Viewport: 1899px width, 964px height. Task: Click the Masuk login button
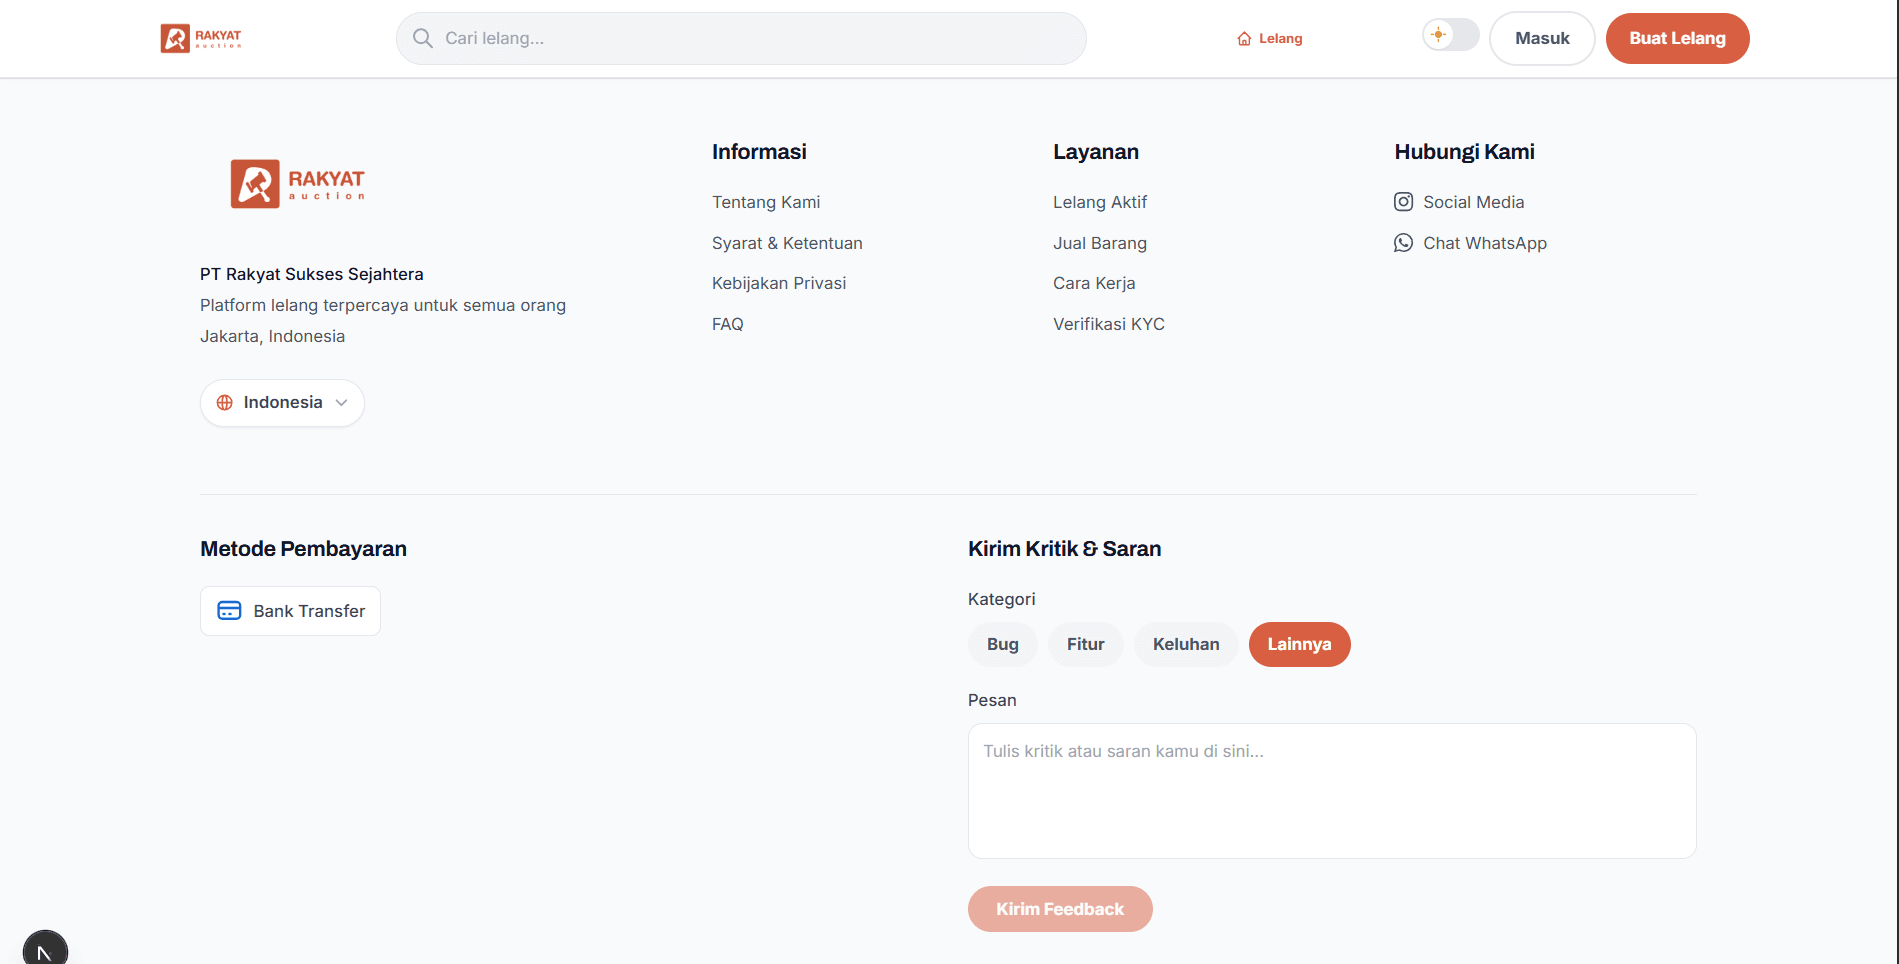click(x=1542, y=39)
